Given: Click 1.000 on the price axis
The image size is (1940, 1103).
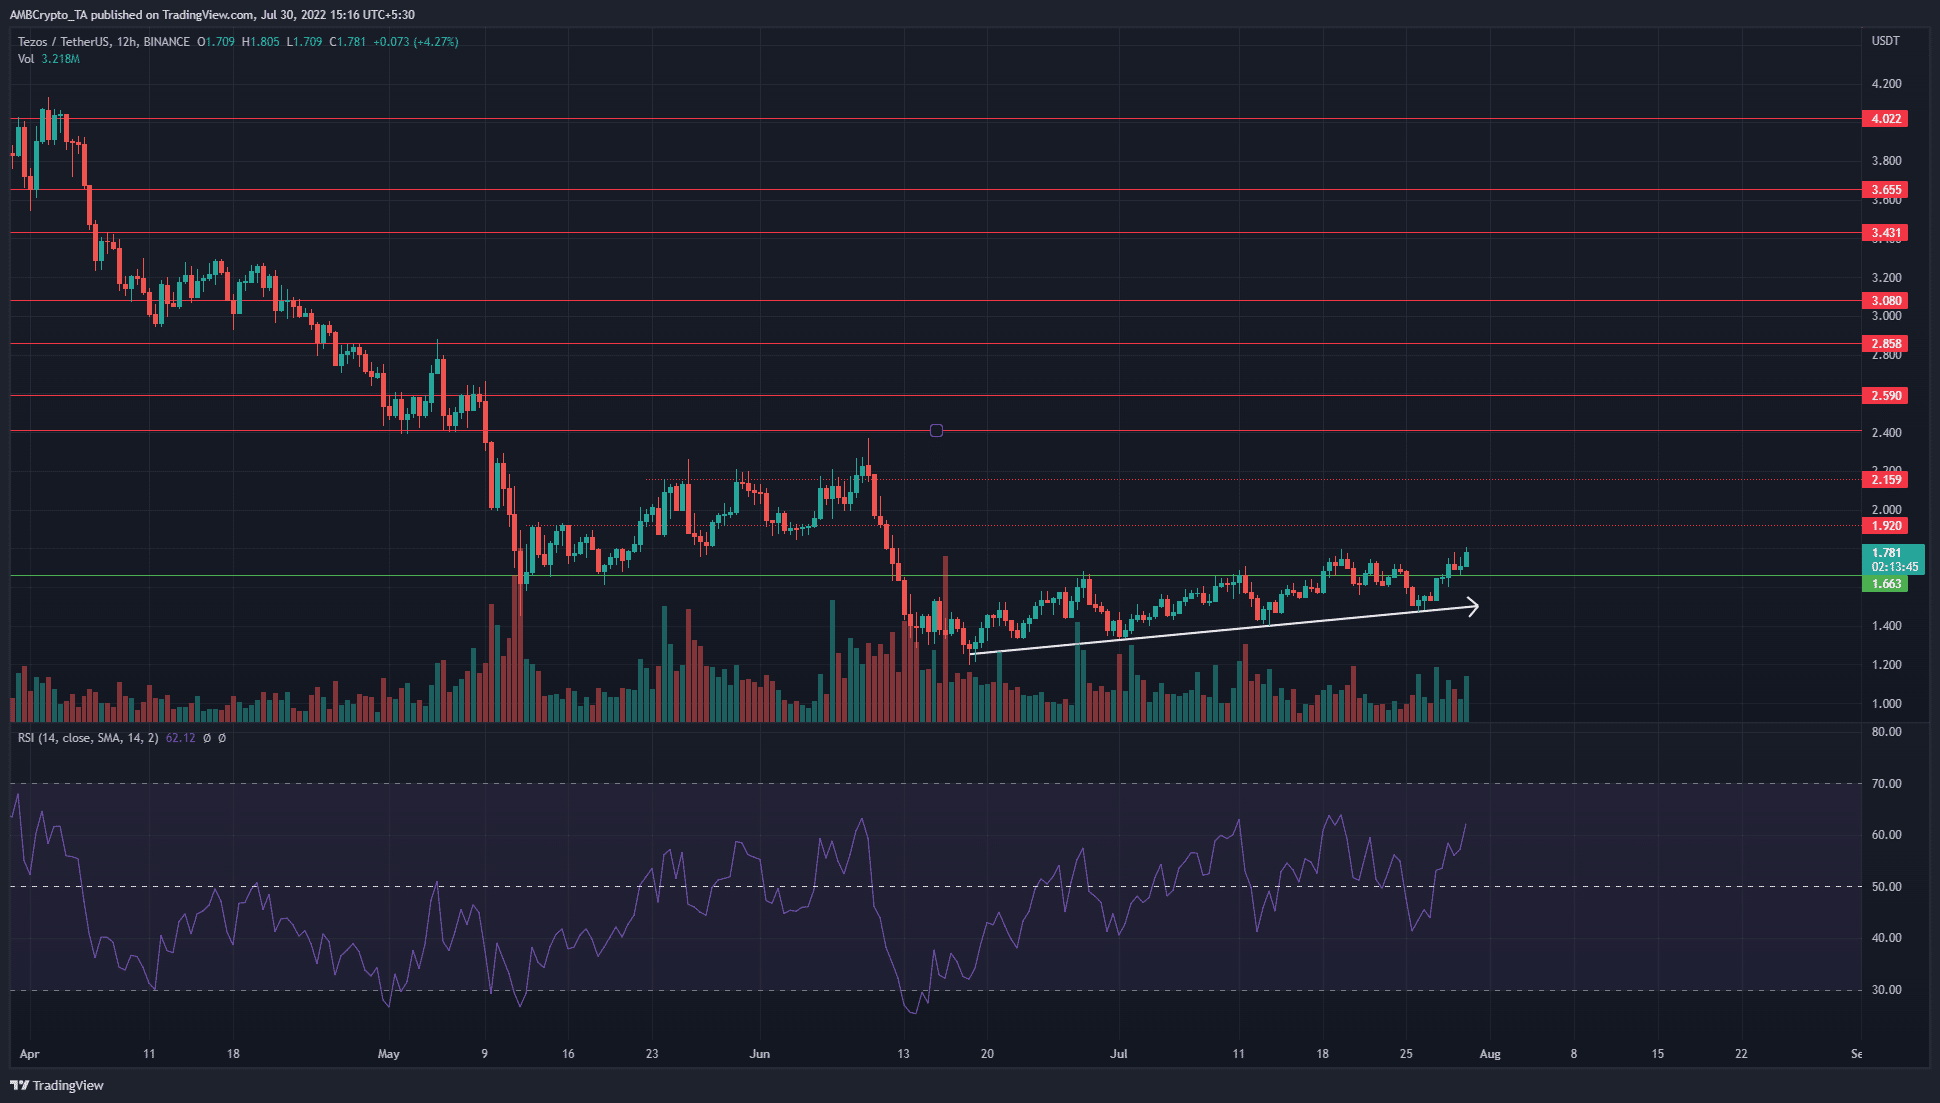Looking at the screenshot, I should (x=1886, y=704).
